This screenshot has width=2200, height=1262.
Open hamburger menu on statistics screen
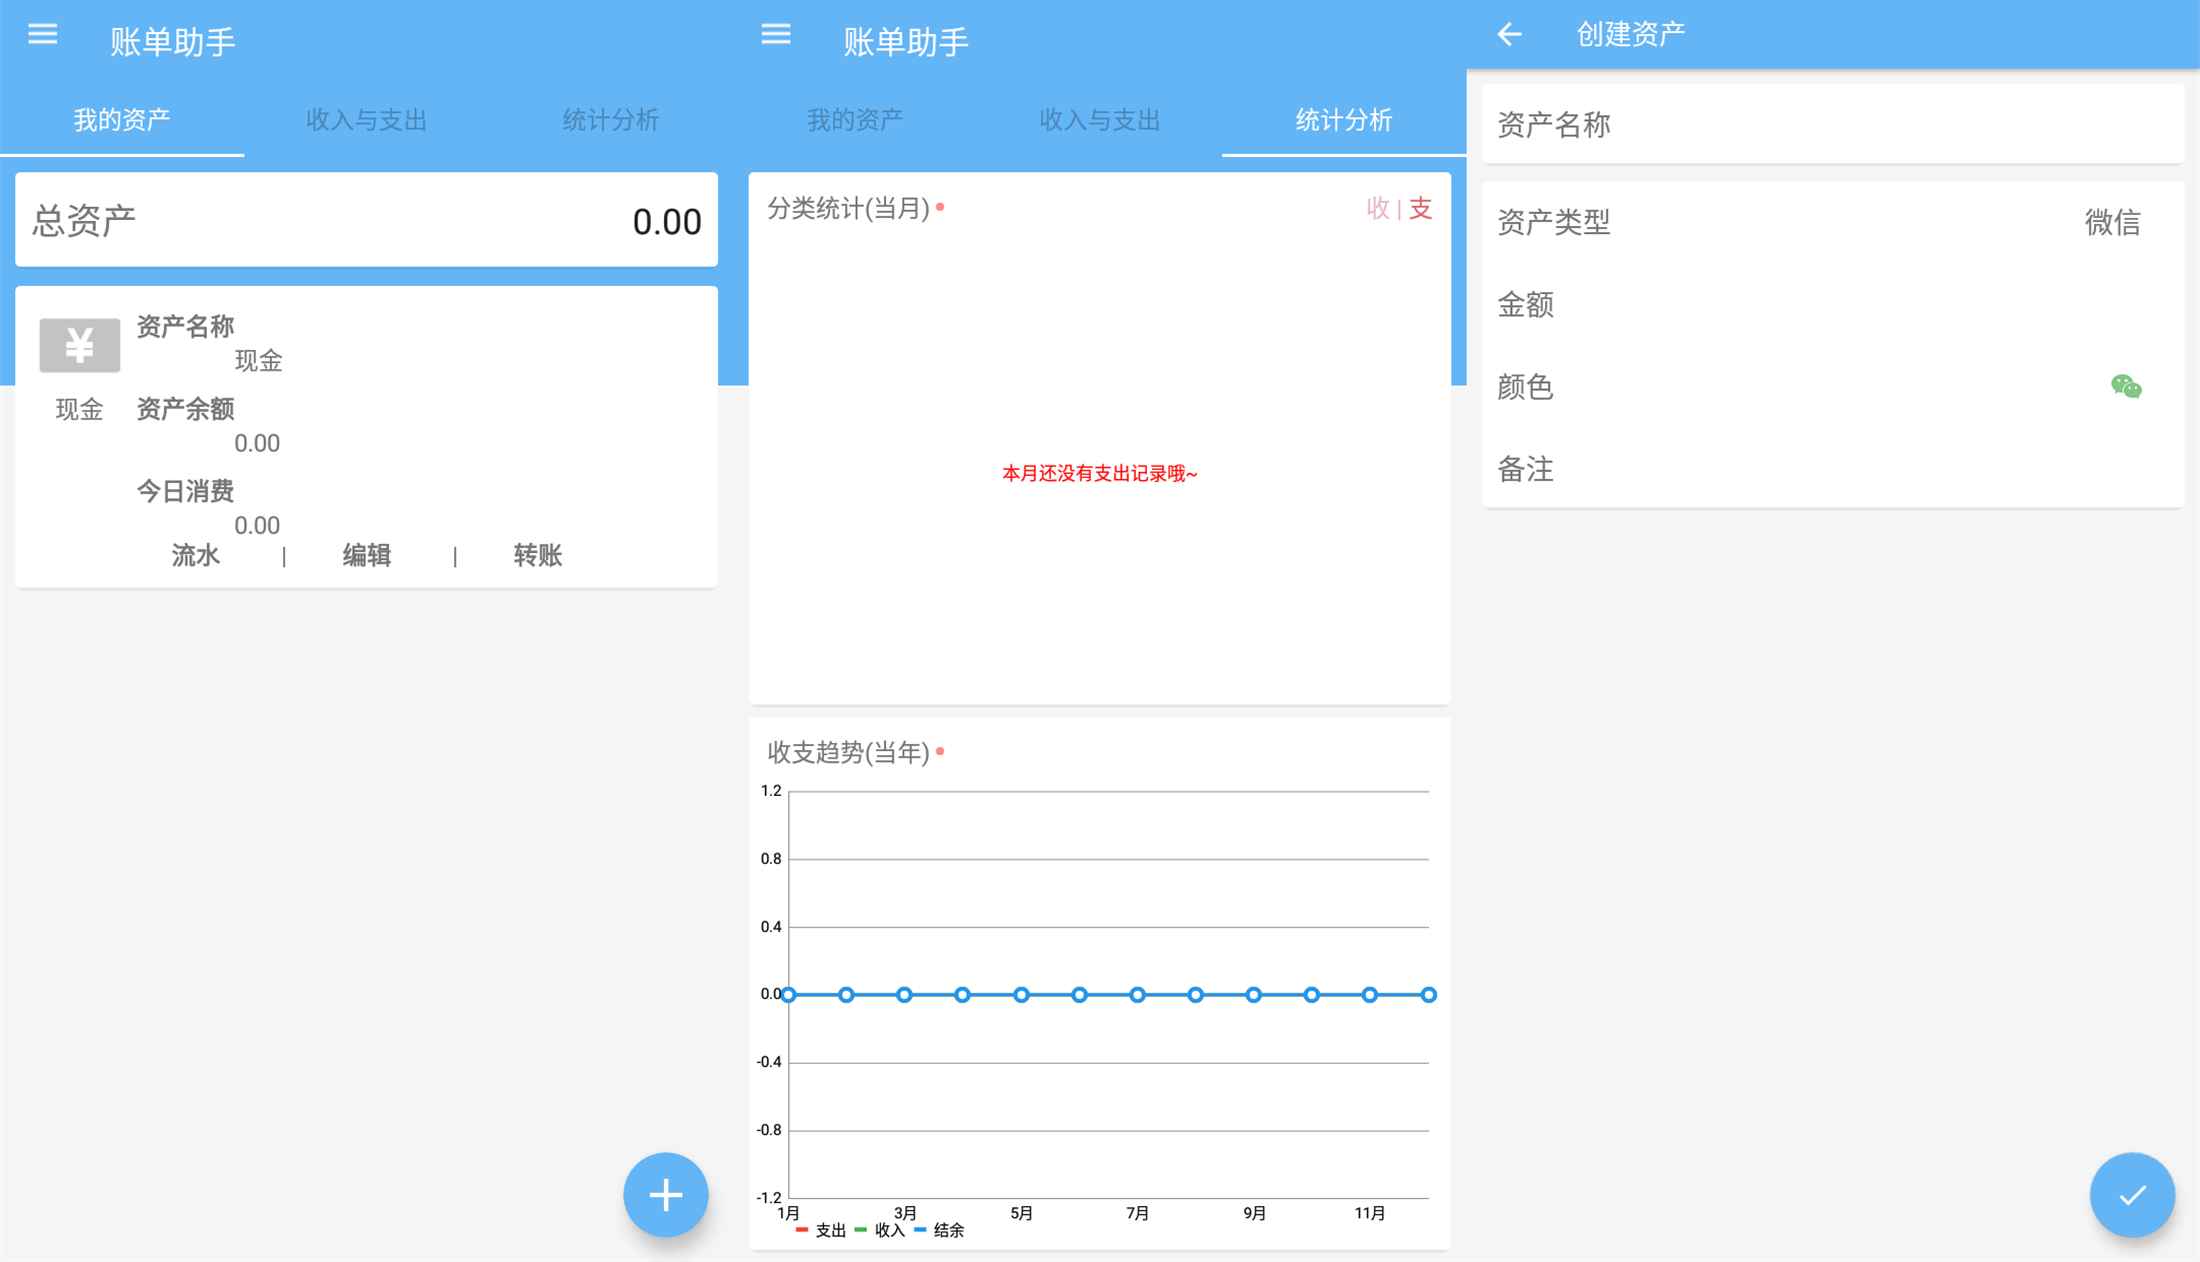(775, 35)
